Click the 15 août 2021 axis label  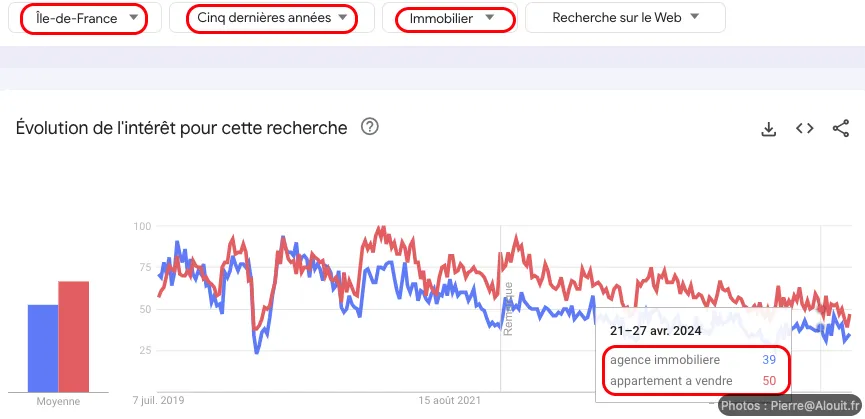449,400
